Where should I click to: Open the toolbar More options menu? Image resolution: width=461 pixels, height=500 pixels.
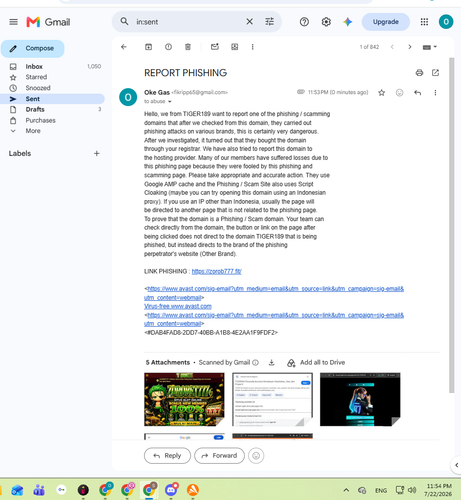pos(252,47)
